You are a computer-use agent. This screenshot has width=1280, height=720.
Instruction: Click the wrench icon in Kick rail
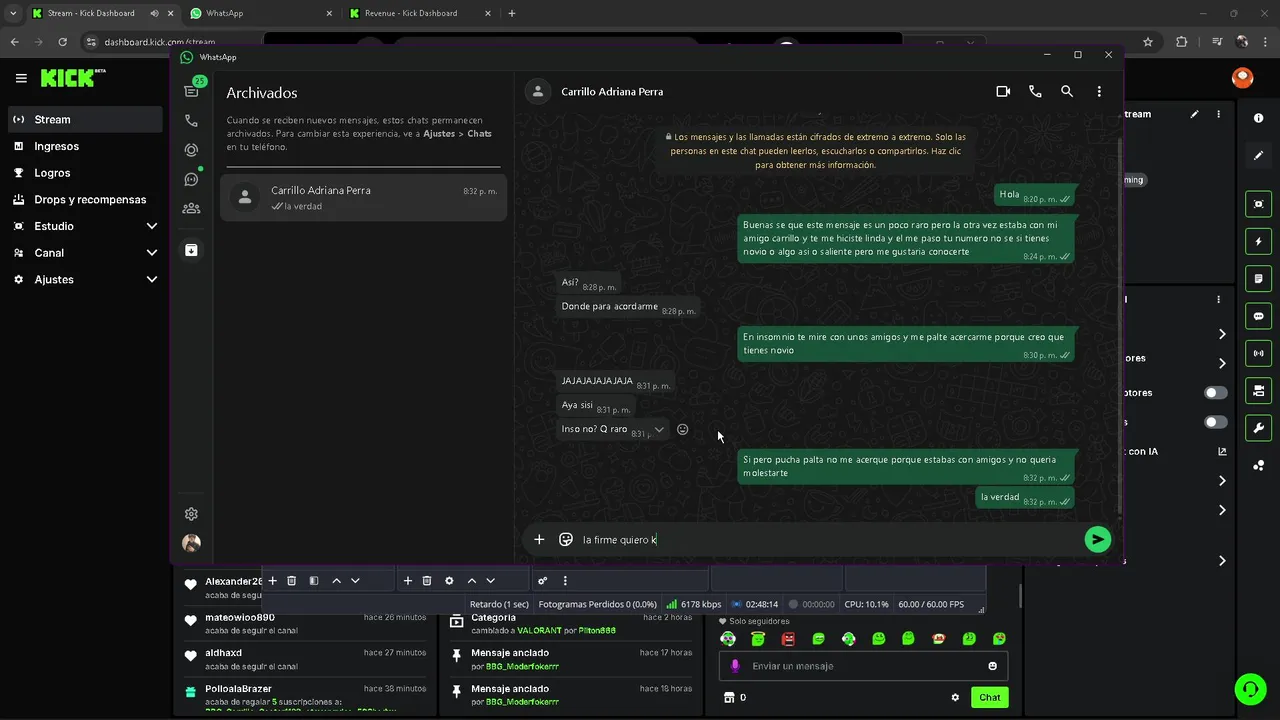coord(1258,428)
